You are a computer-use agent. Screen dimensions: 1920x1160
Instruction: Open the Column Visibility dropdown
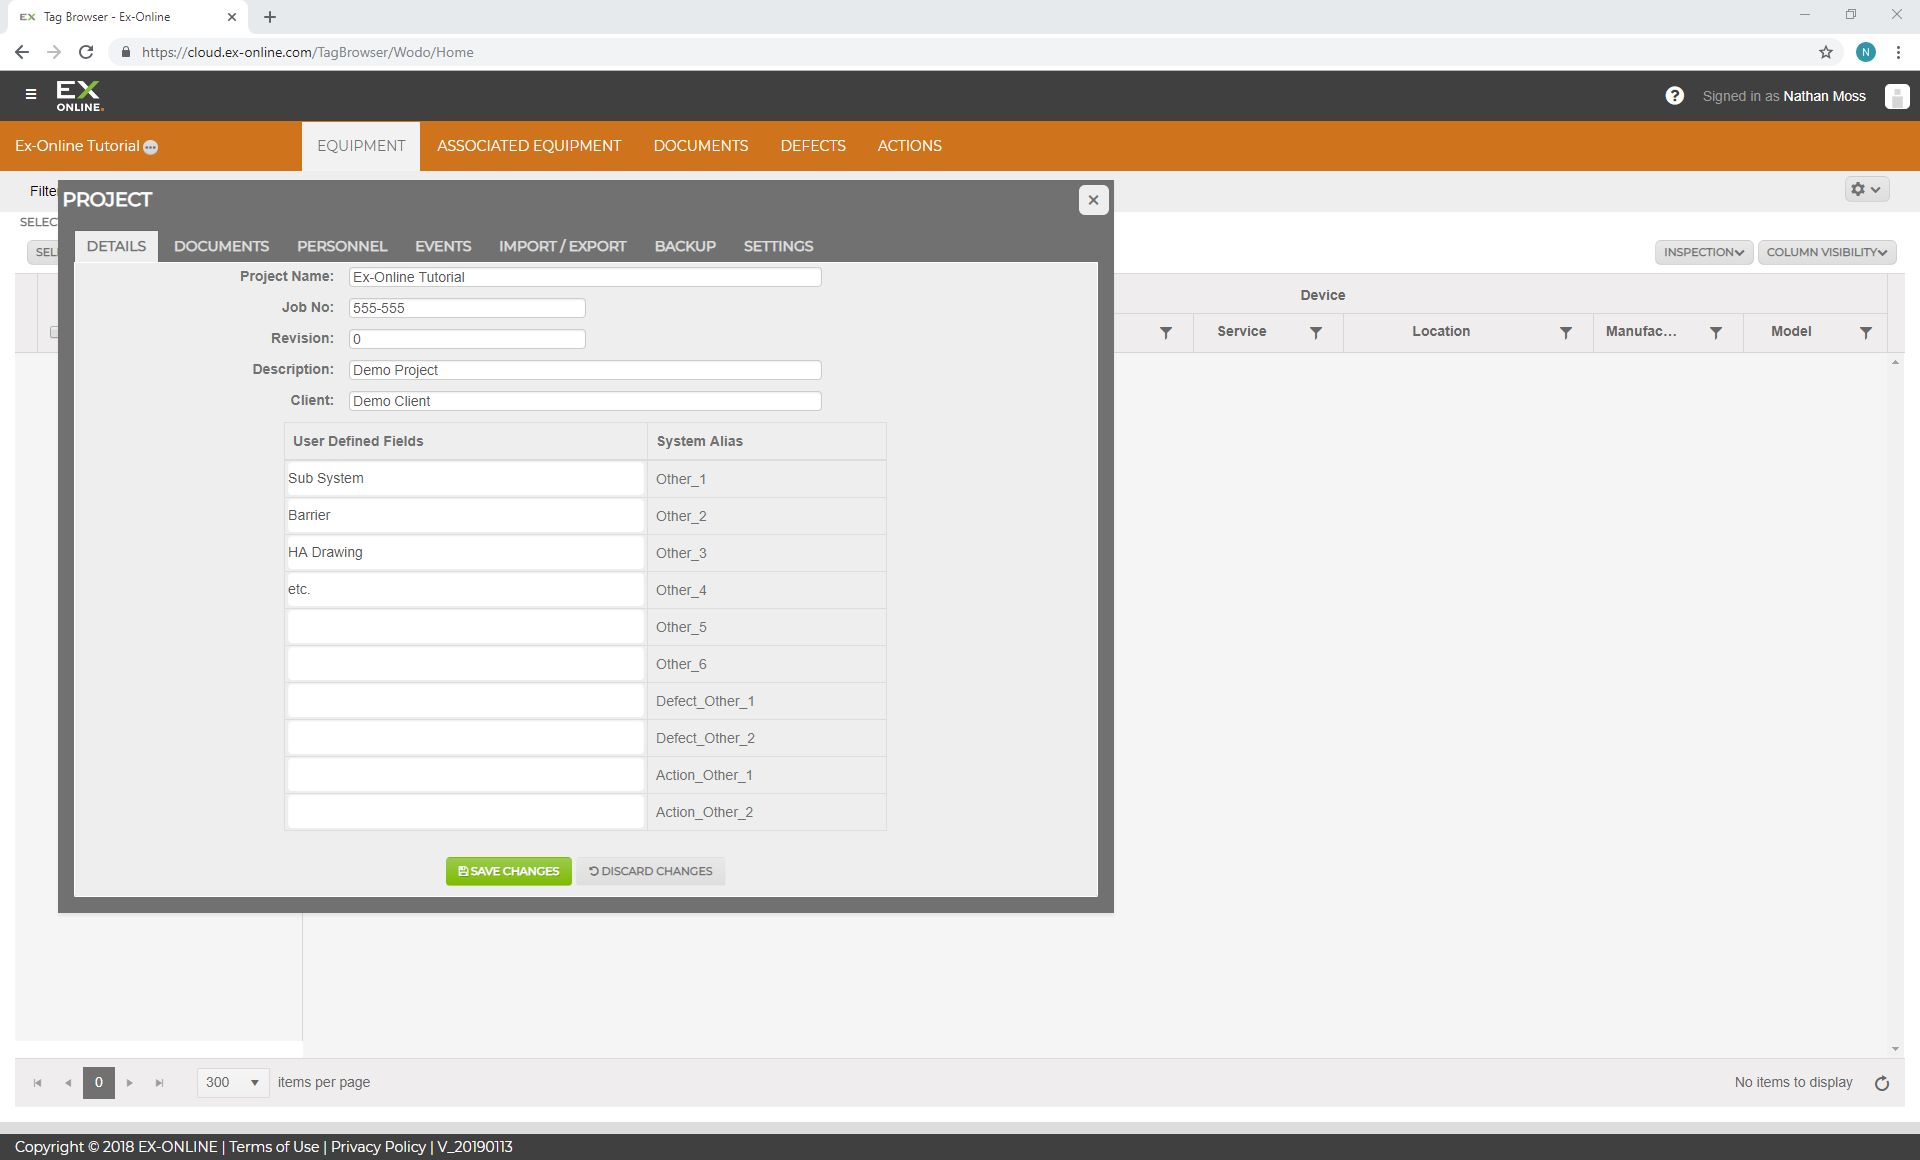(x=1826, y=252)
